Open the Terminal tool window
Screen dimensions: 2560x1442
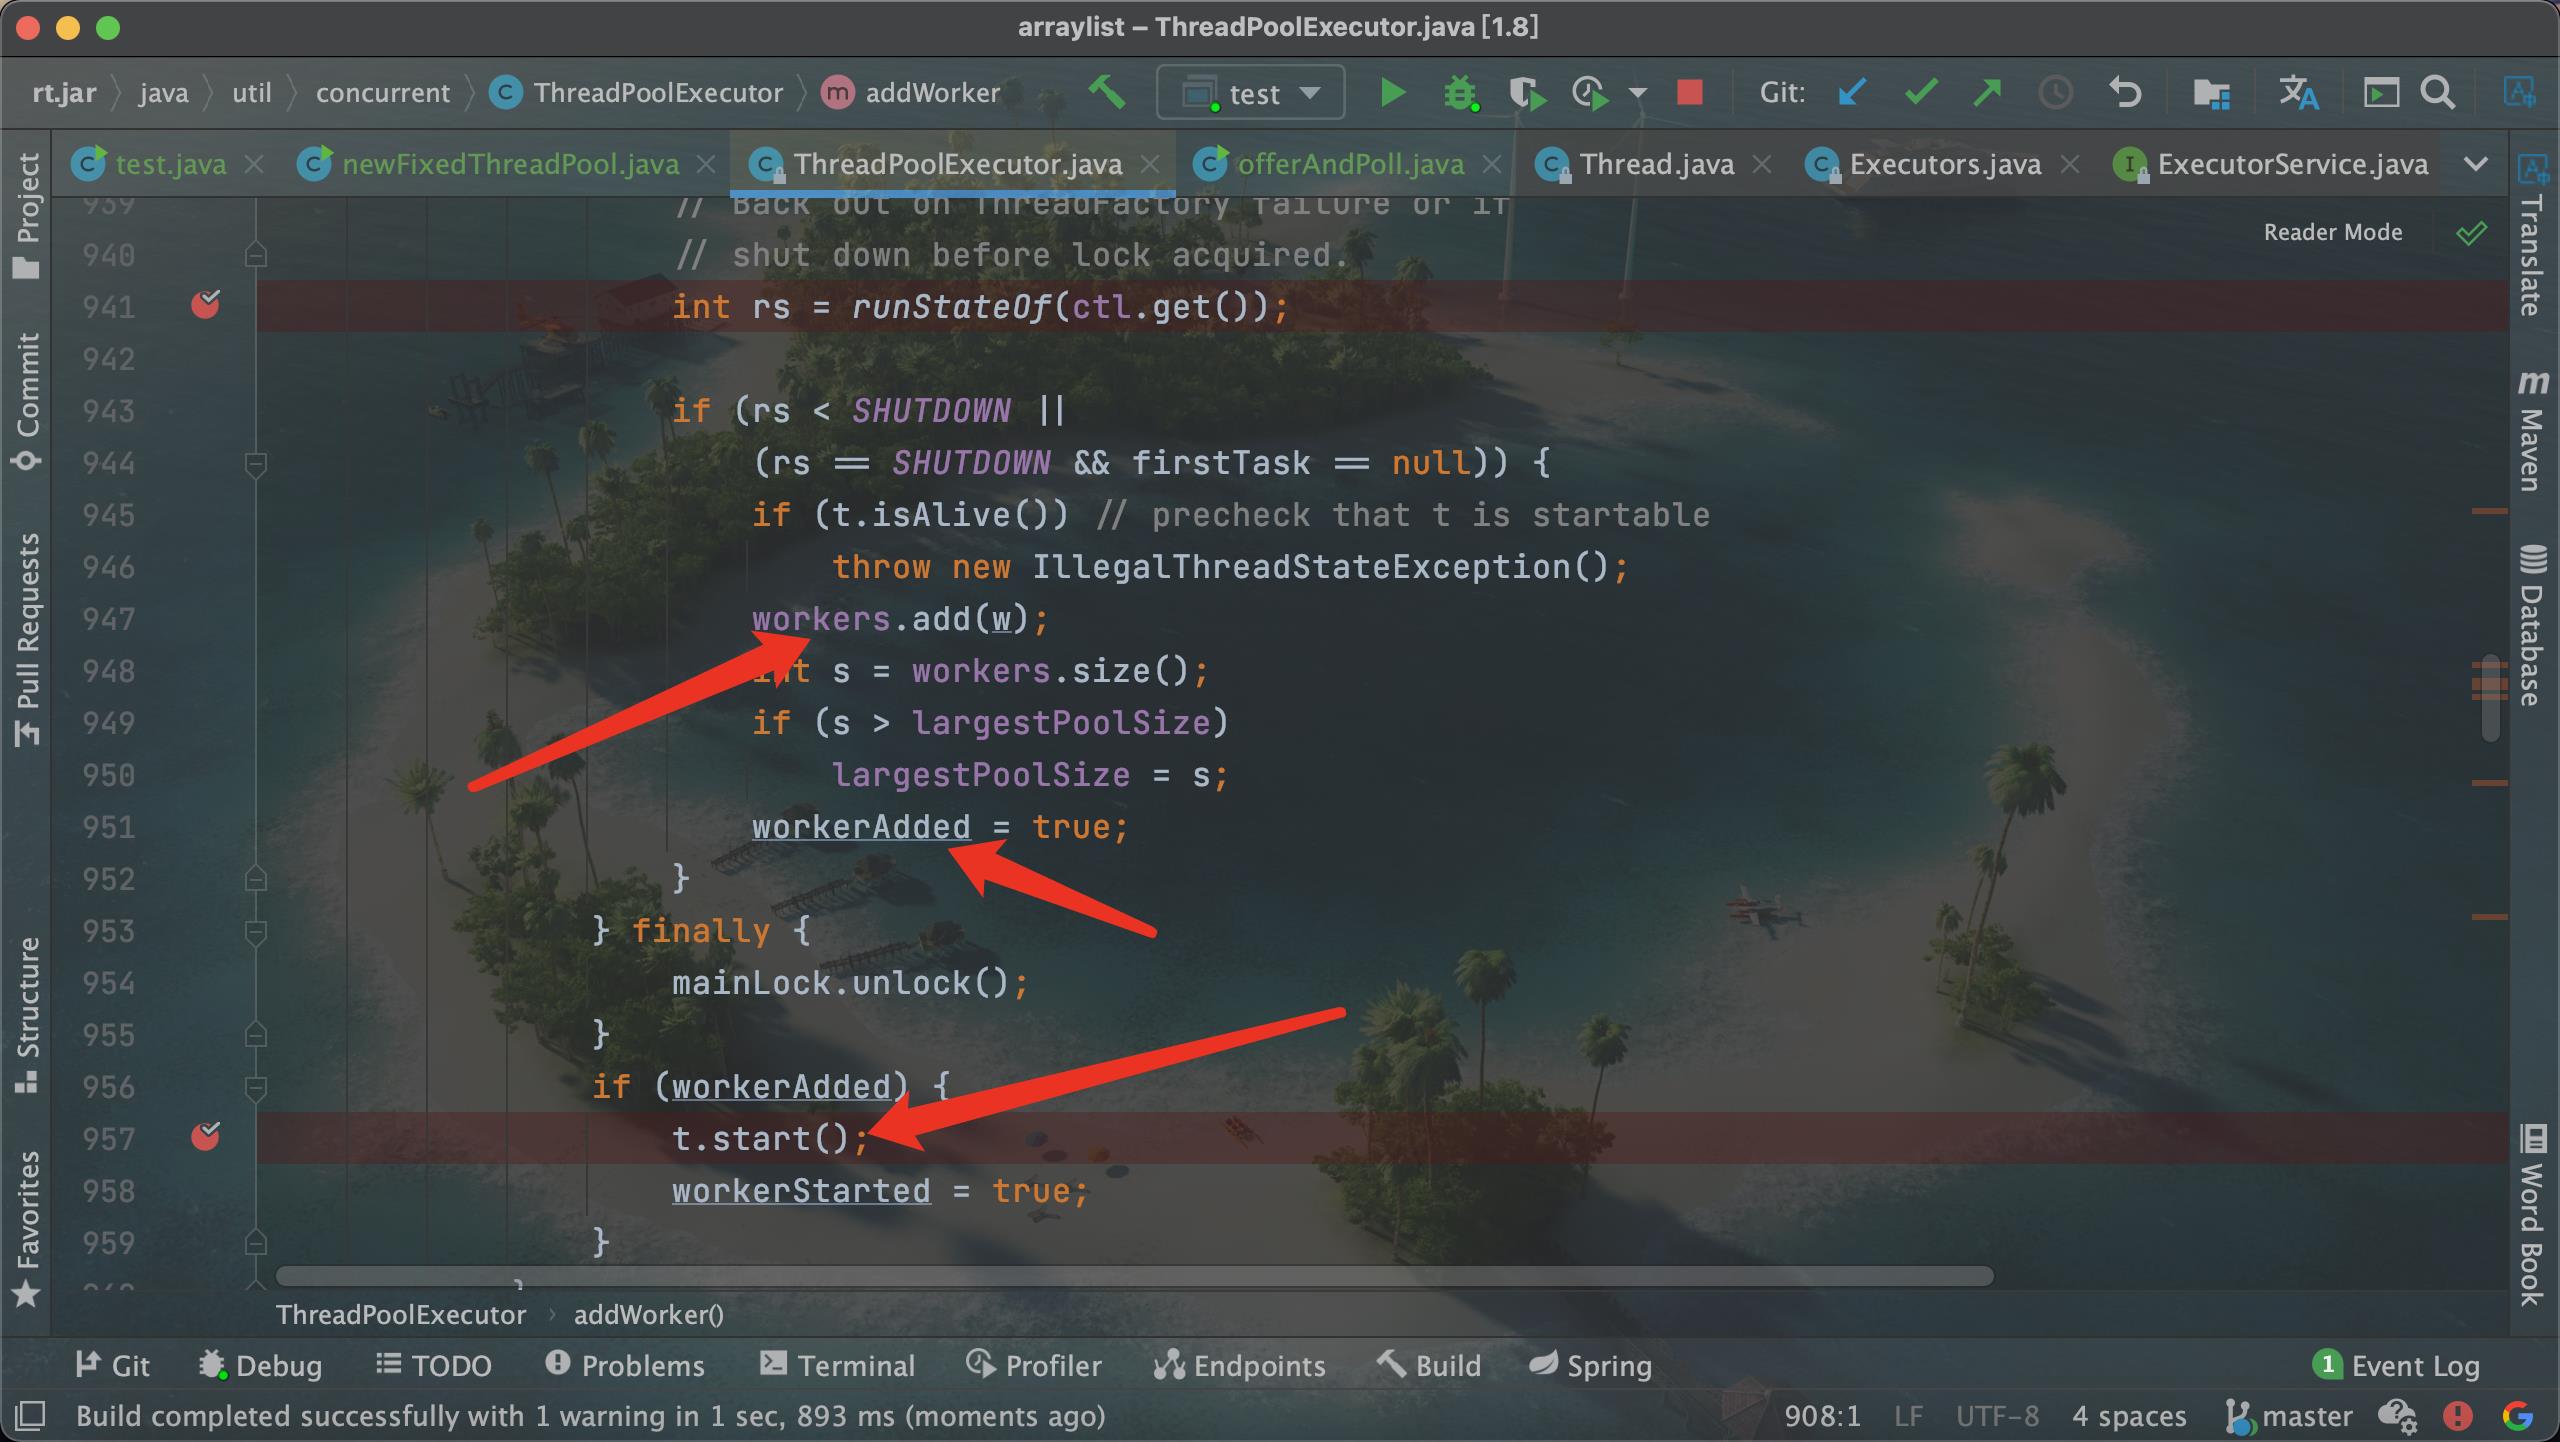point(837,1365)
